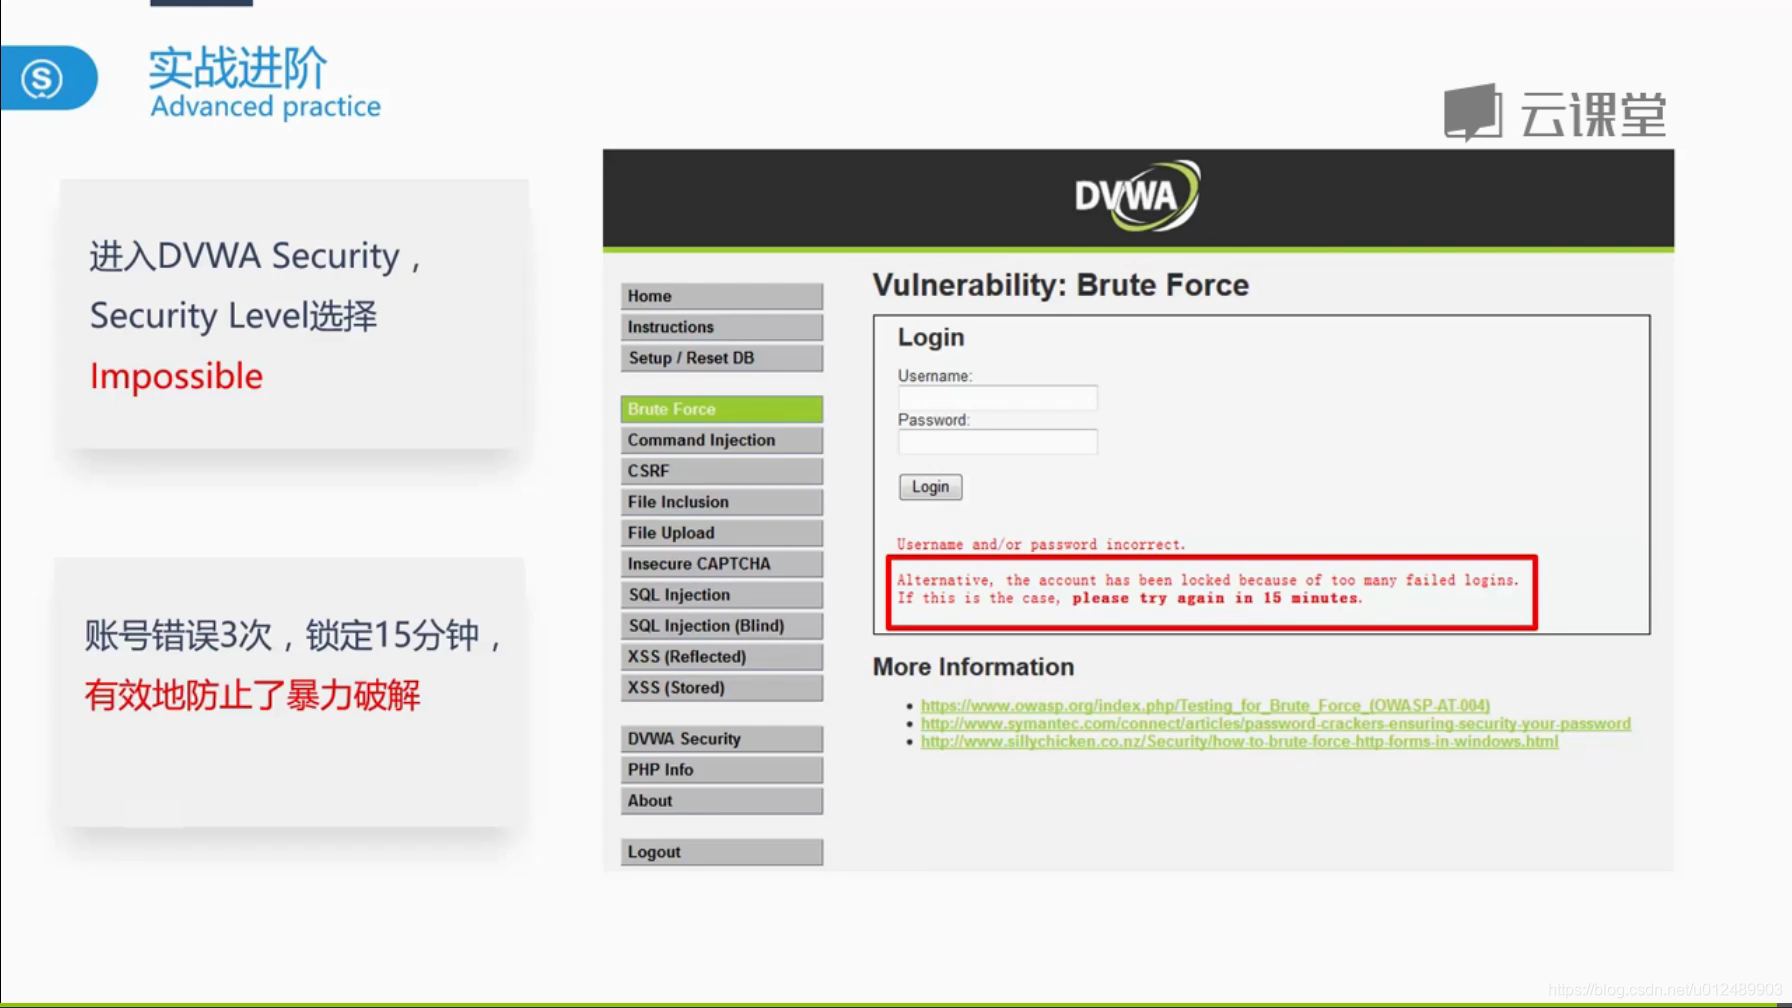Navigate to File Upload

click(x=721, y=533)
